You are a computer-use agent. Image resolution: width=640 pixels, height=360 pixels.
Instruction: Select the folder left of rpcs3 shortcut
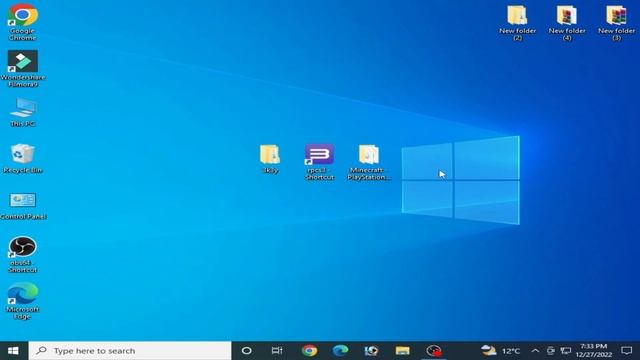270,158
